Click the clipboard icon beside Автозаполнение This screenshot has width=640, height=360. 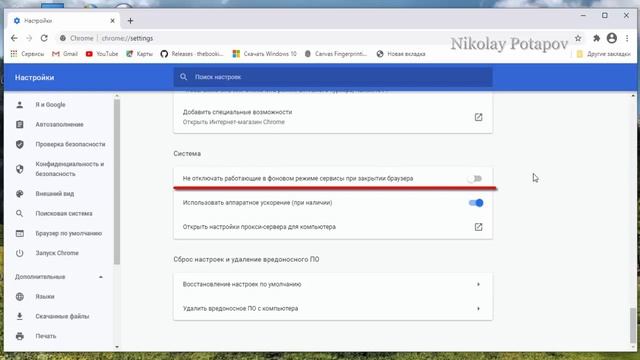click(x=20, y=124)
